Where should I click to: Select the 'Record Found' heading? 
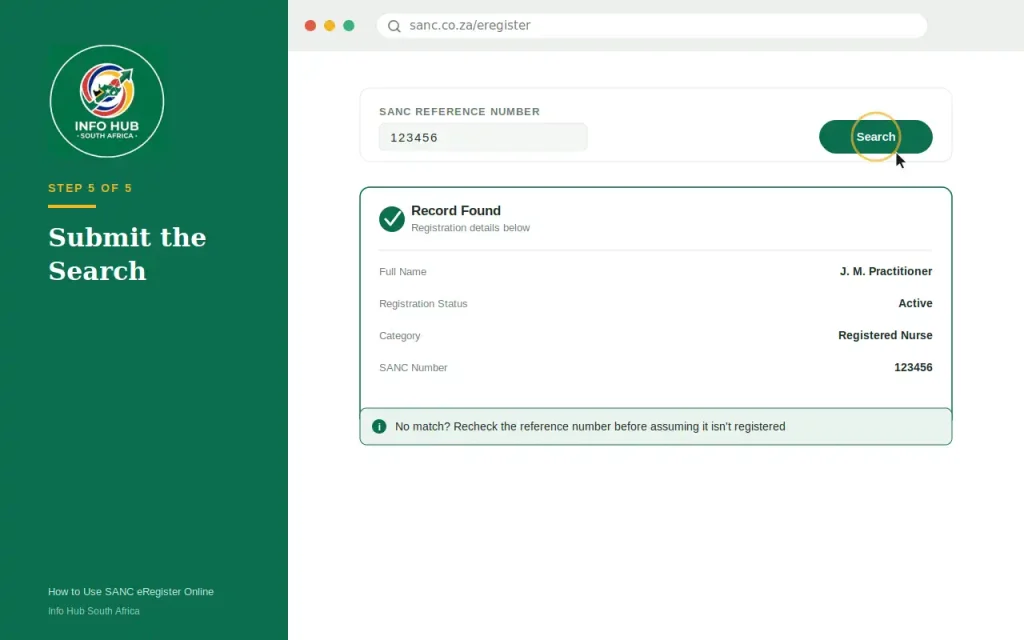click(x=456, y=210)
